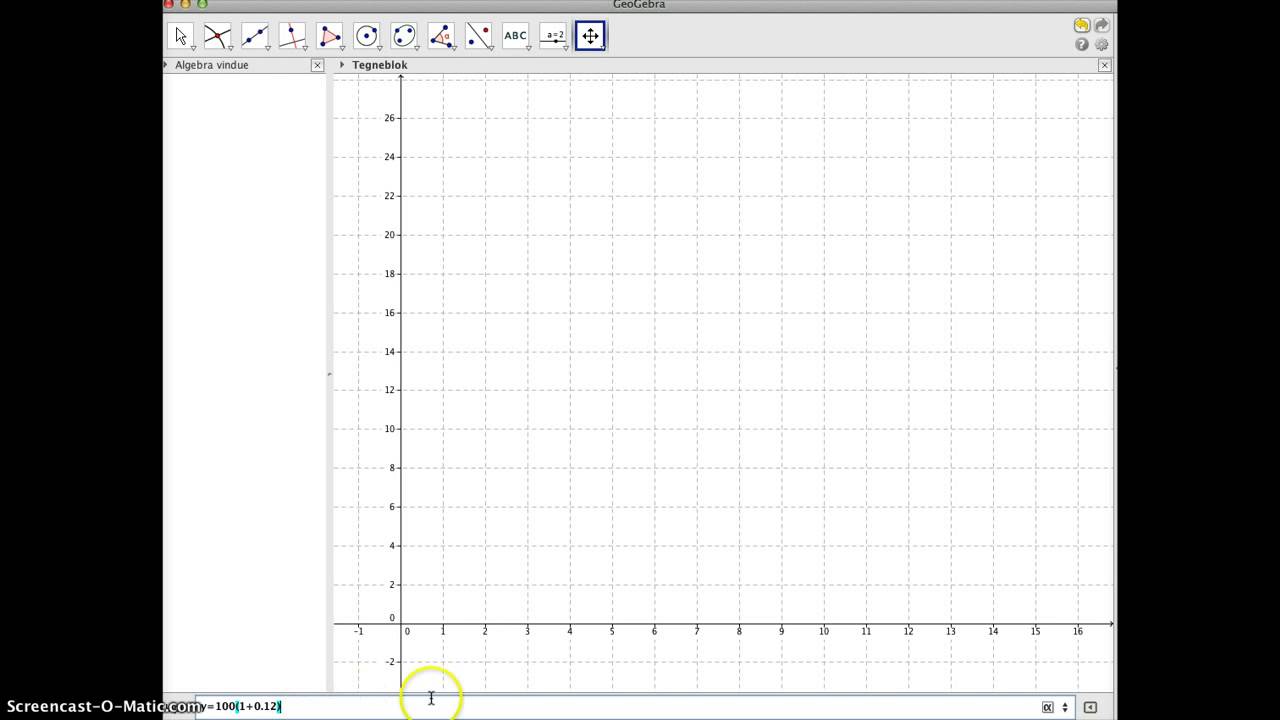Select the Polygon tool
Image resolution: width=1280 pixels, height=720 pixels.
click(x=330, y=36)
